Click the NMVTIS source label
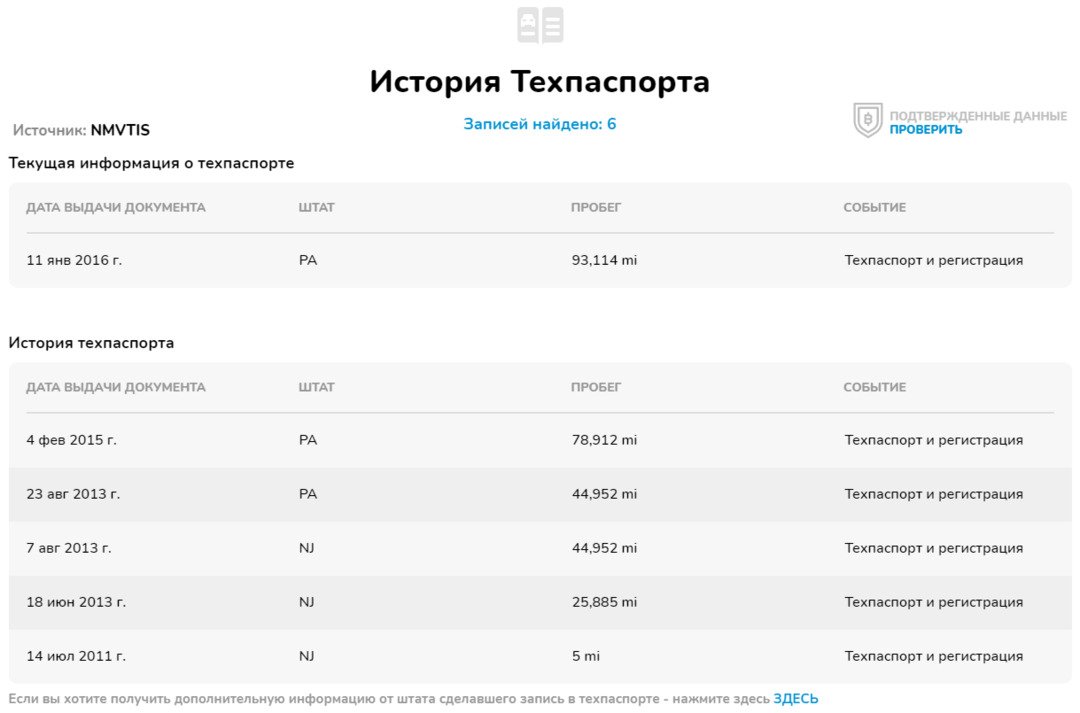 [120, 130]
